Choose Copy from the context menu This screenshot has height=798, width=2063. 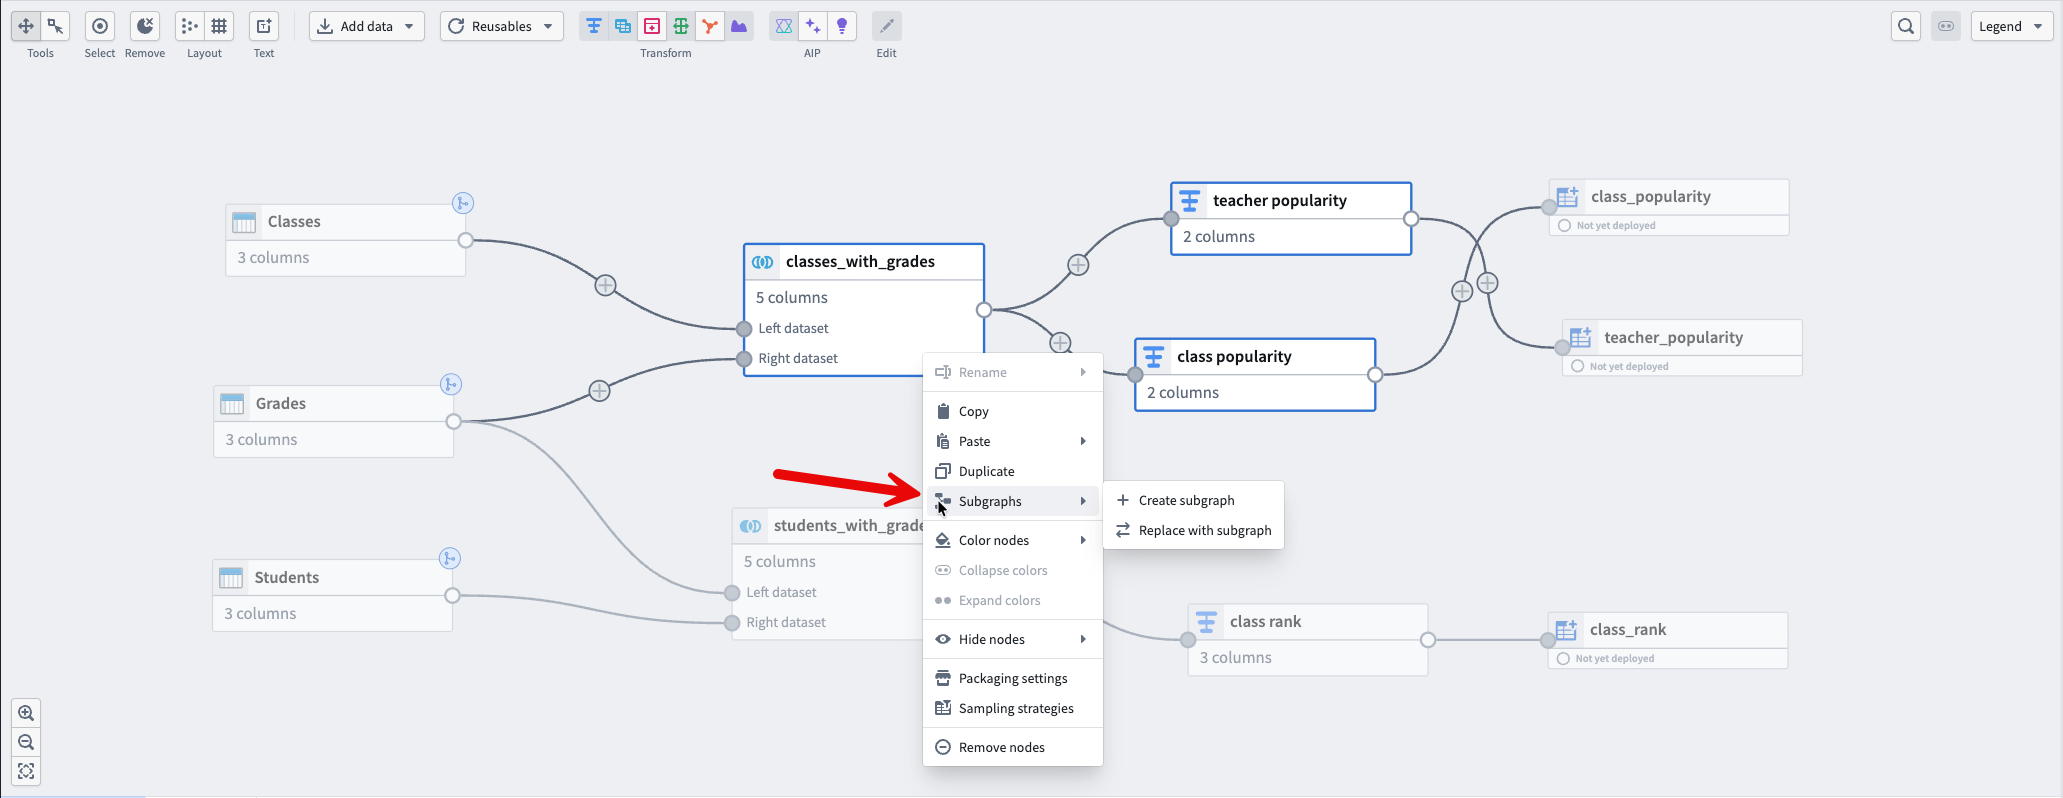(1013, 411)
